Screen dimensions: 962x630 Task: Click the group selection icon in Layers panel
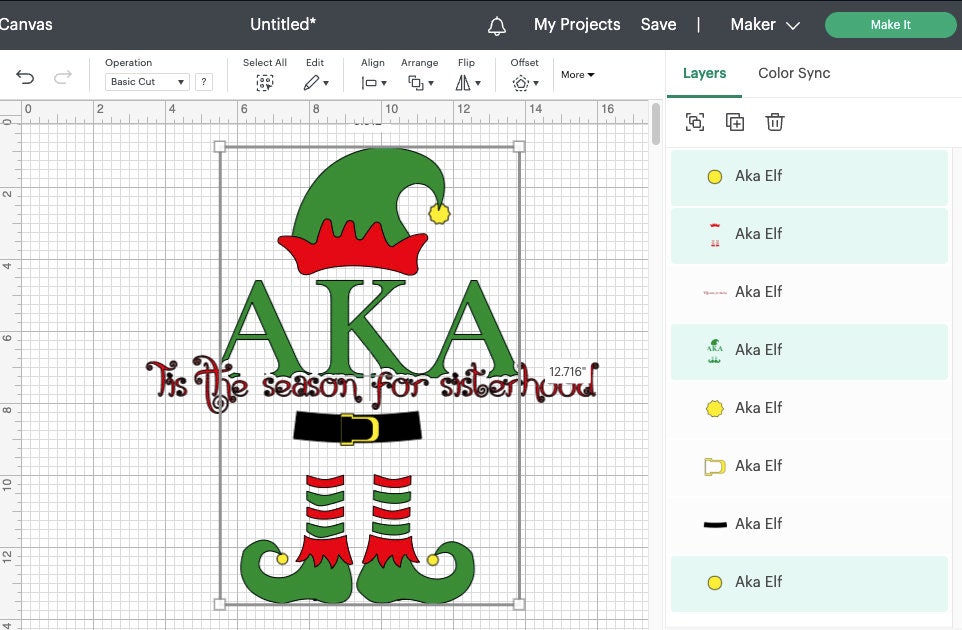pyautogui.click(x=696, y=121)
